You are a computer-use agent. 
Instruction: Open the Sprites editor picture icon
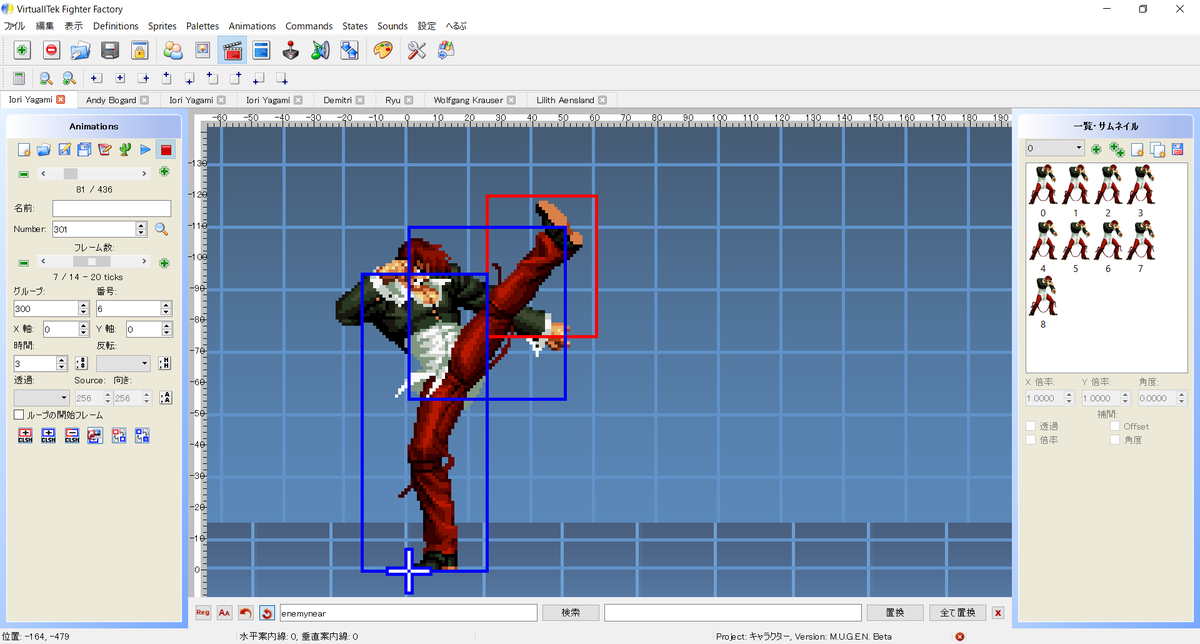point(202,50)
